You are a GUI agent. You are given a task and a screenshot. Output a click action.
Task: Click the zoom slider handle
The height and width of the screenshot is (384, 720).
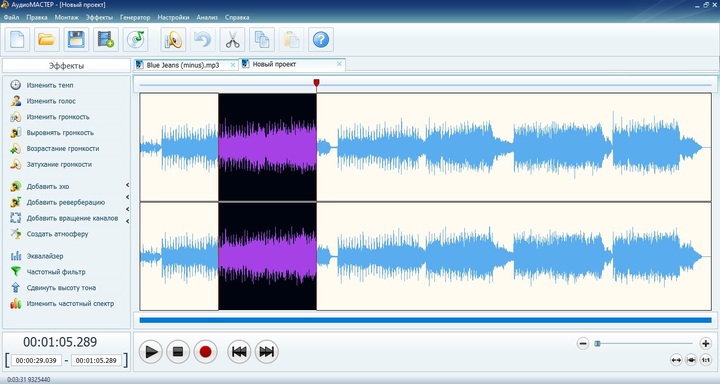click(597, 343)
